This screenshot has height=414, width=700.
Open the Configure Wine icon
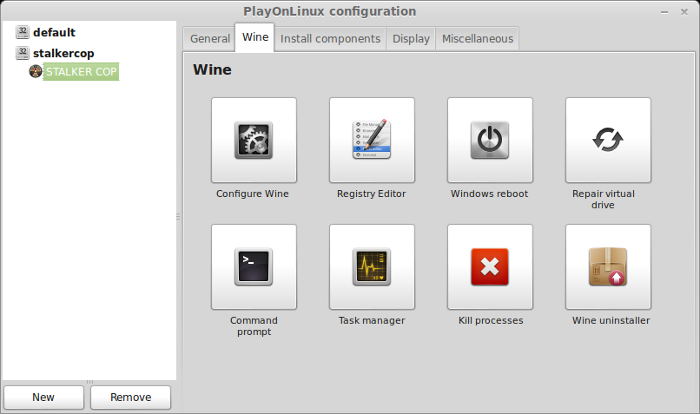coord(254,140)
